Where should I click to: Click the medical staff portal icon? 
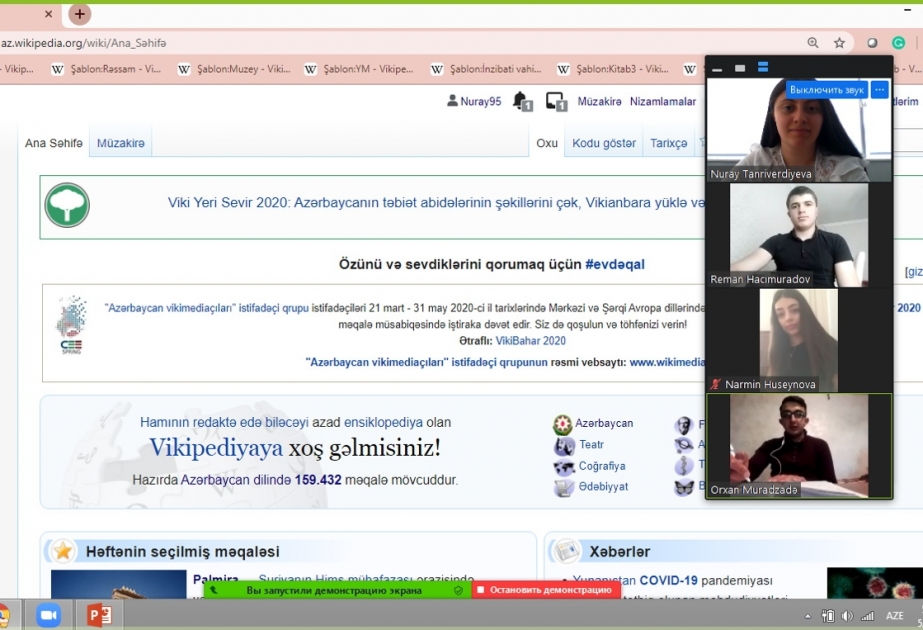683,465
